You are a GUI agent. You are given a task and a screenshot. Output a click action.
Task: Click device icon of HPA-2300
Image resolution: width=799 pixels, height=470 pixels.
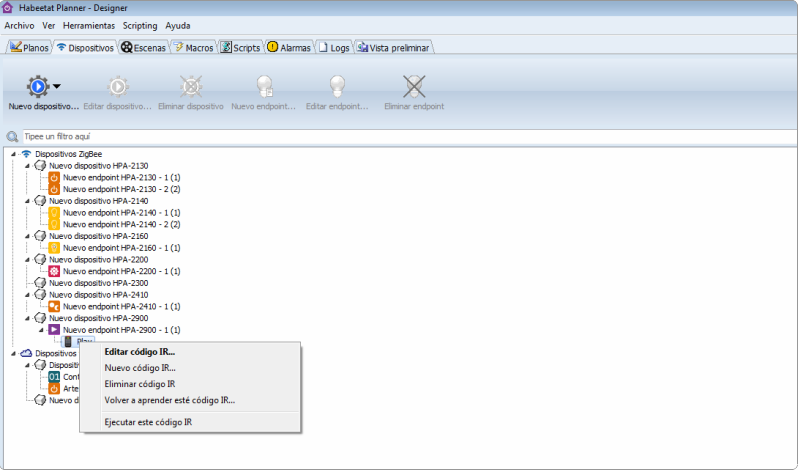click(40, 283)
